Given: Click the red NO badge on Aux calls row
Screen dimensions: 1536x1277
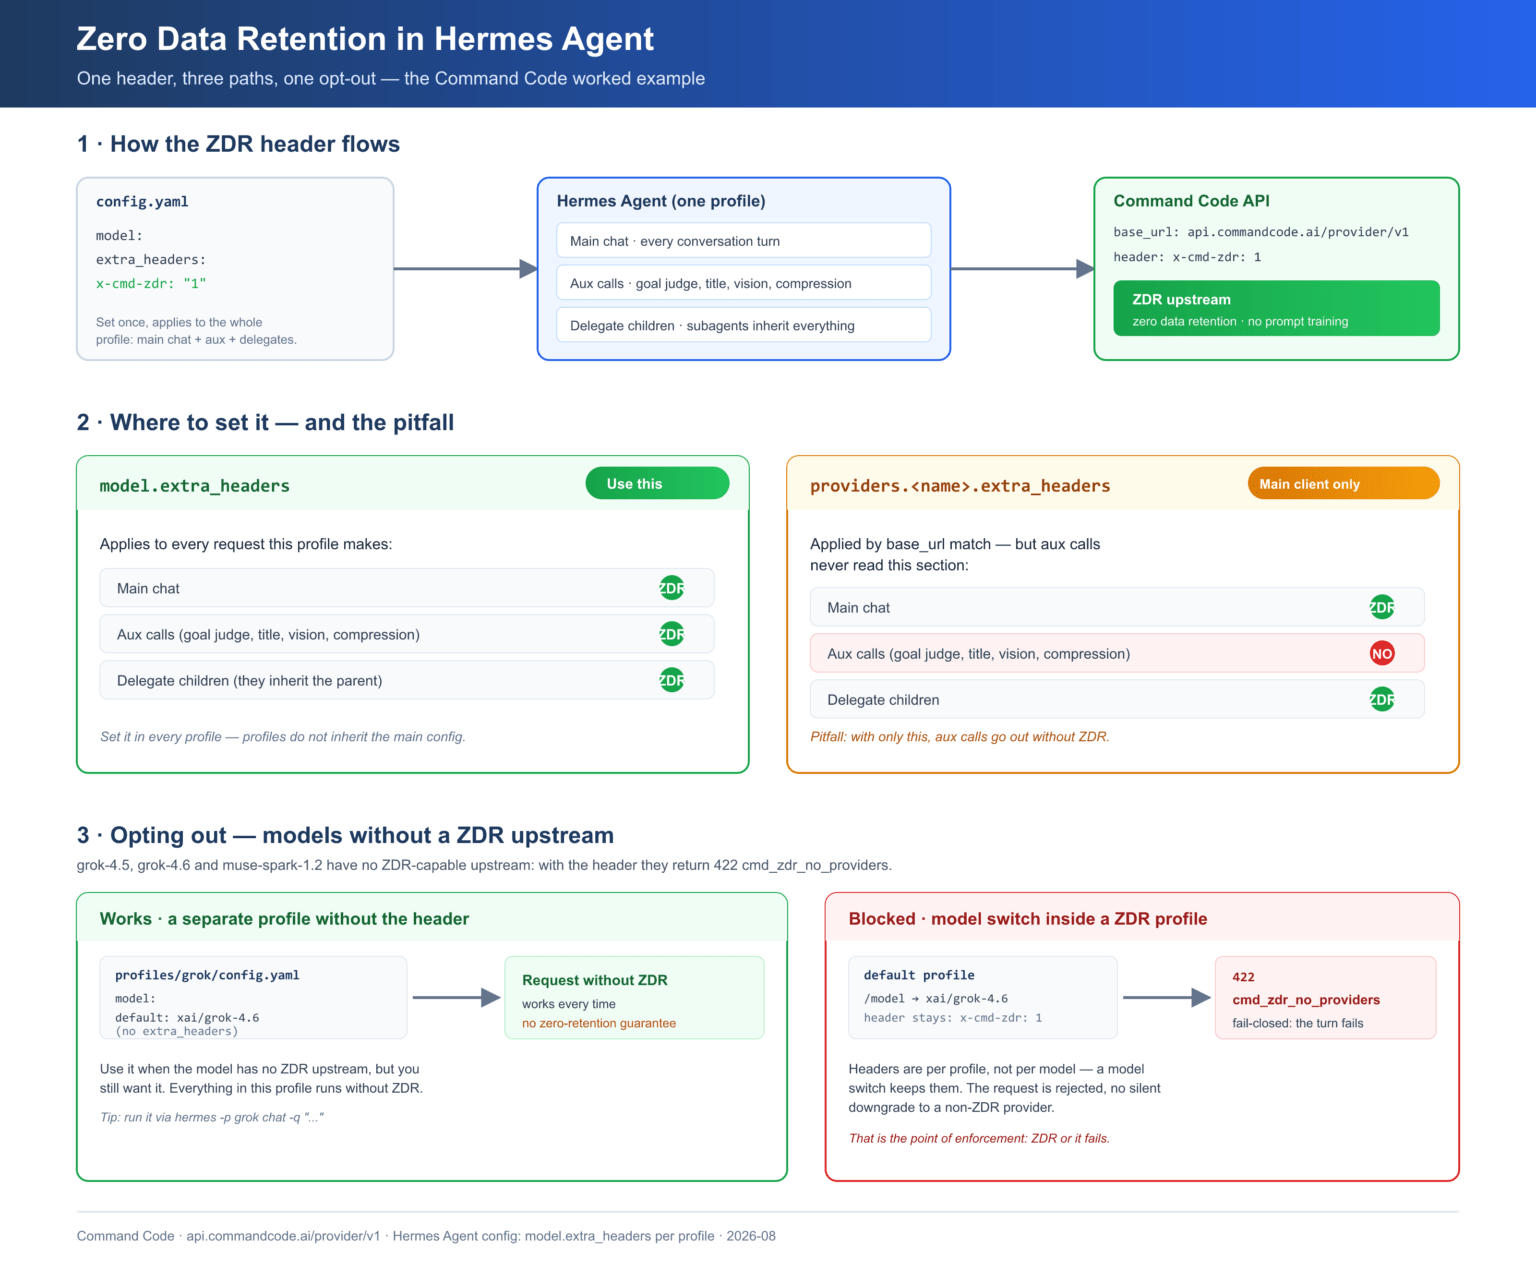Looking at the screenshot, I should [1382, 653].
